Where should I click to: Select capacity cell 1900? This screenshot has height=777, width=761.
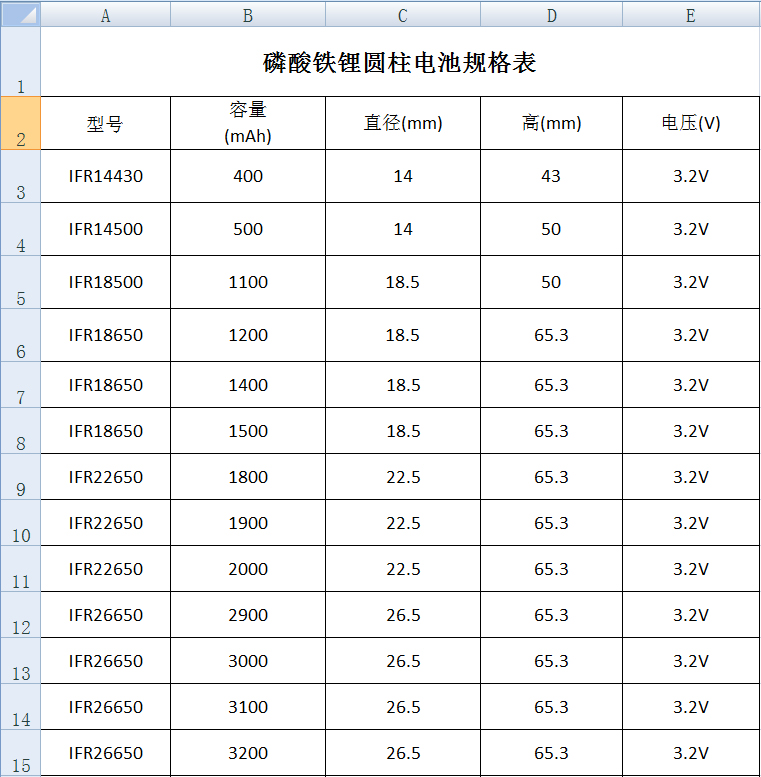[248, 523]
